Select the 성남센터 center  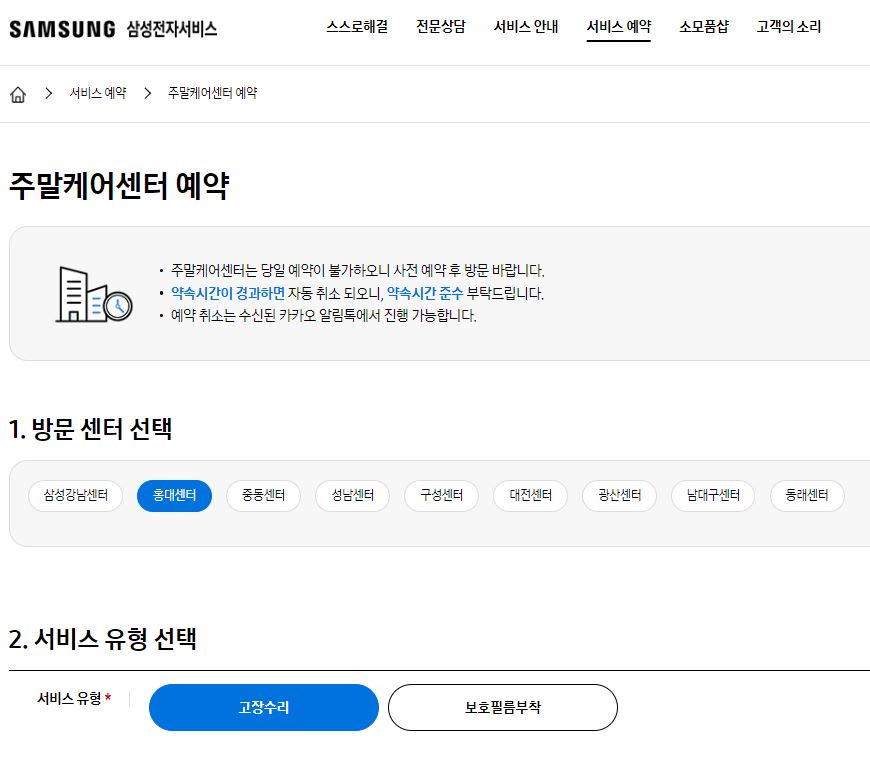click(x=352, y=495)
